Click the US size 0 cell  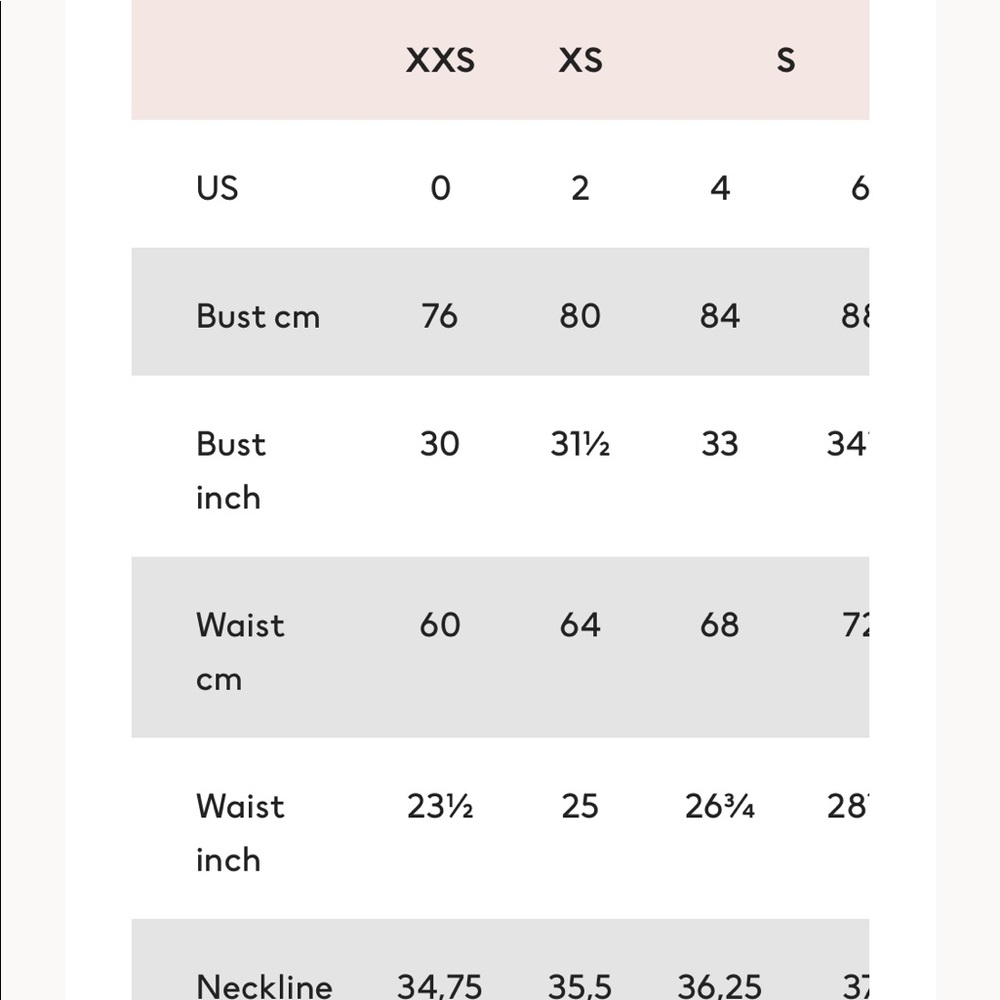440,188
